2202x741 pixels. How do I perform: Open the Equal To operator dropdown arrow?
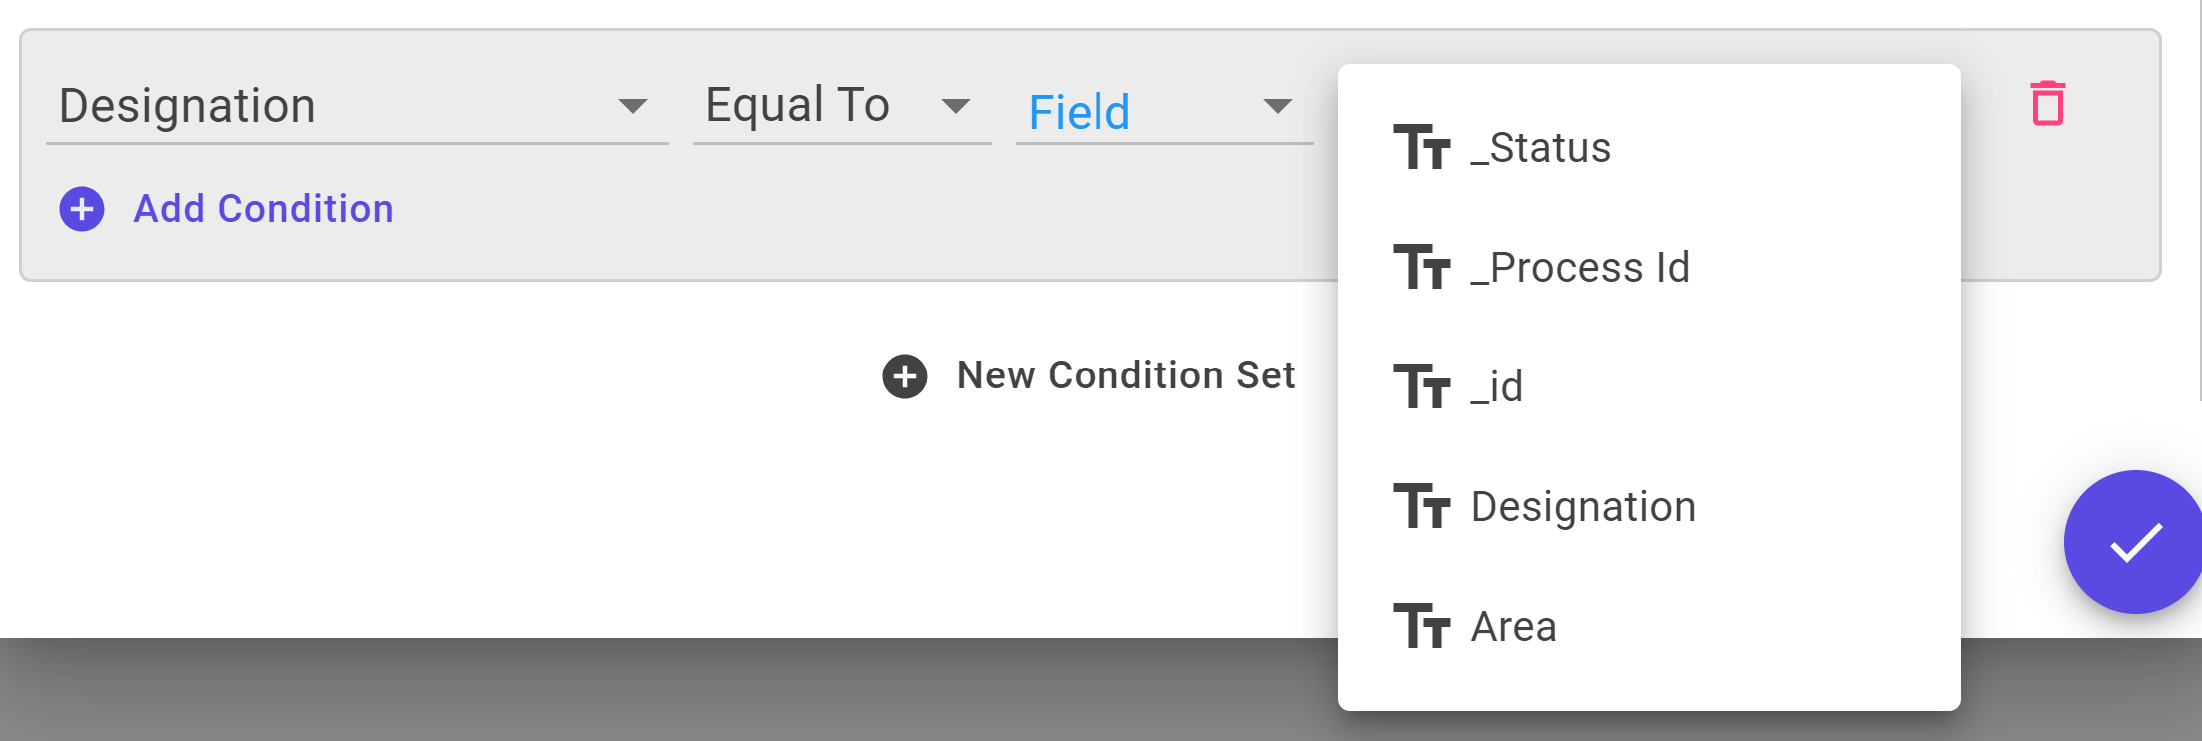tap(956, 106)
